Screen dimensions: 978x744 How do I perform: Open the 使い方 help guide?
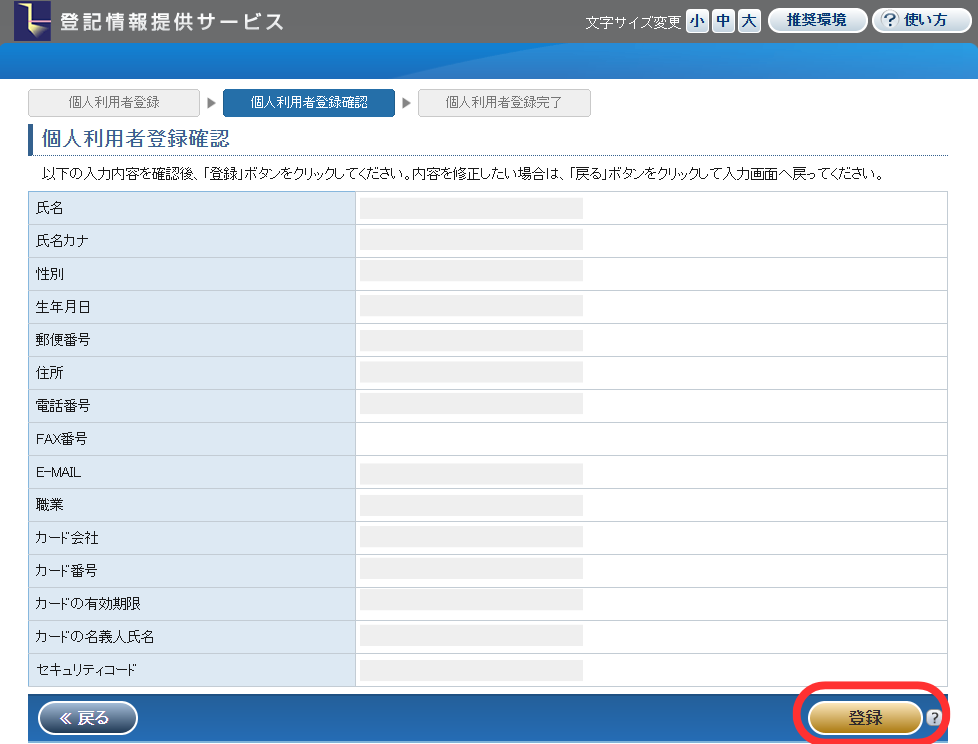tap(914, 21)
